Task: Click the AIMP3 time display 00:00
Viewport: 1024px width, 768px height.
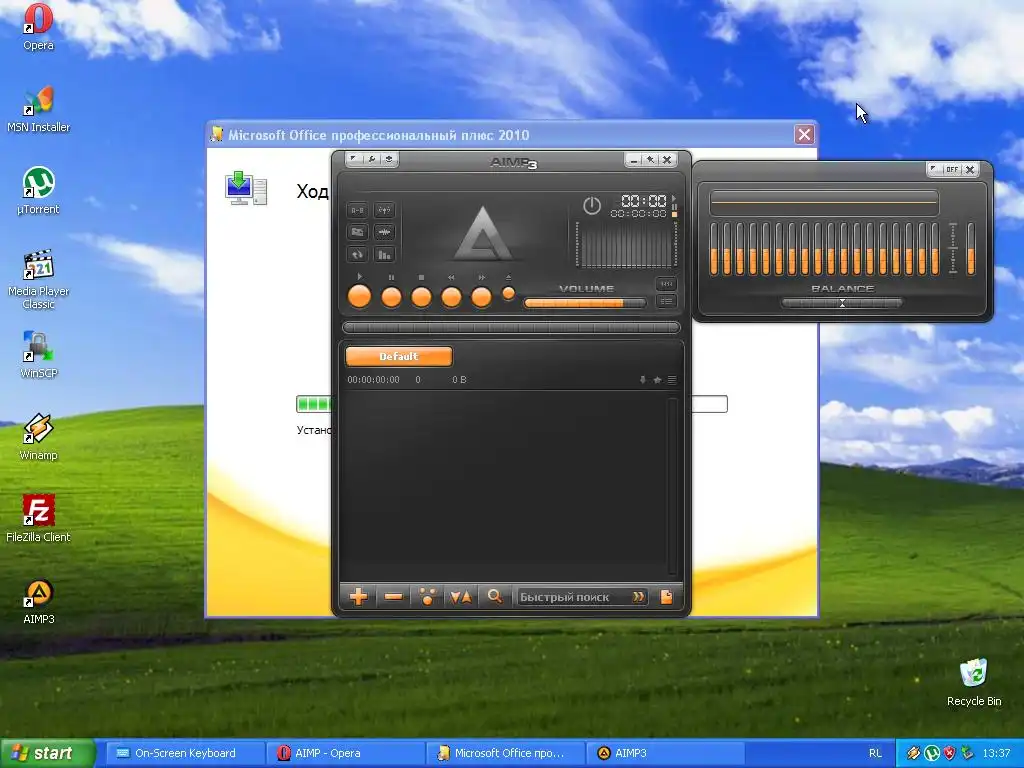Action: point(643,200)
